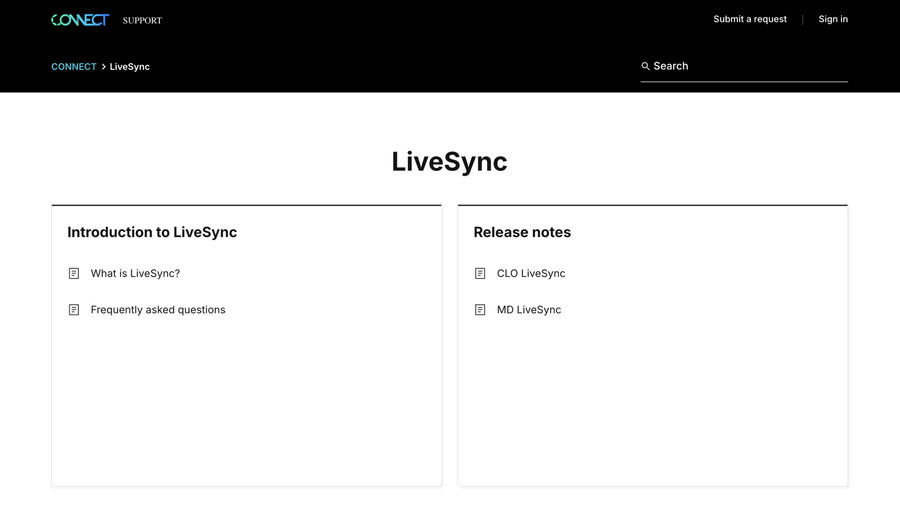Click document icon beside CLO LiveSync
The image size is (900, 506).
point(480,274)
